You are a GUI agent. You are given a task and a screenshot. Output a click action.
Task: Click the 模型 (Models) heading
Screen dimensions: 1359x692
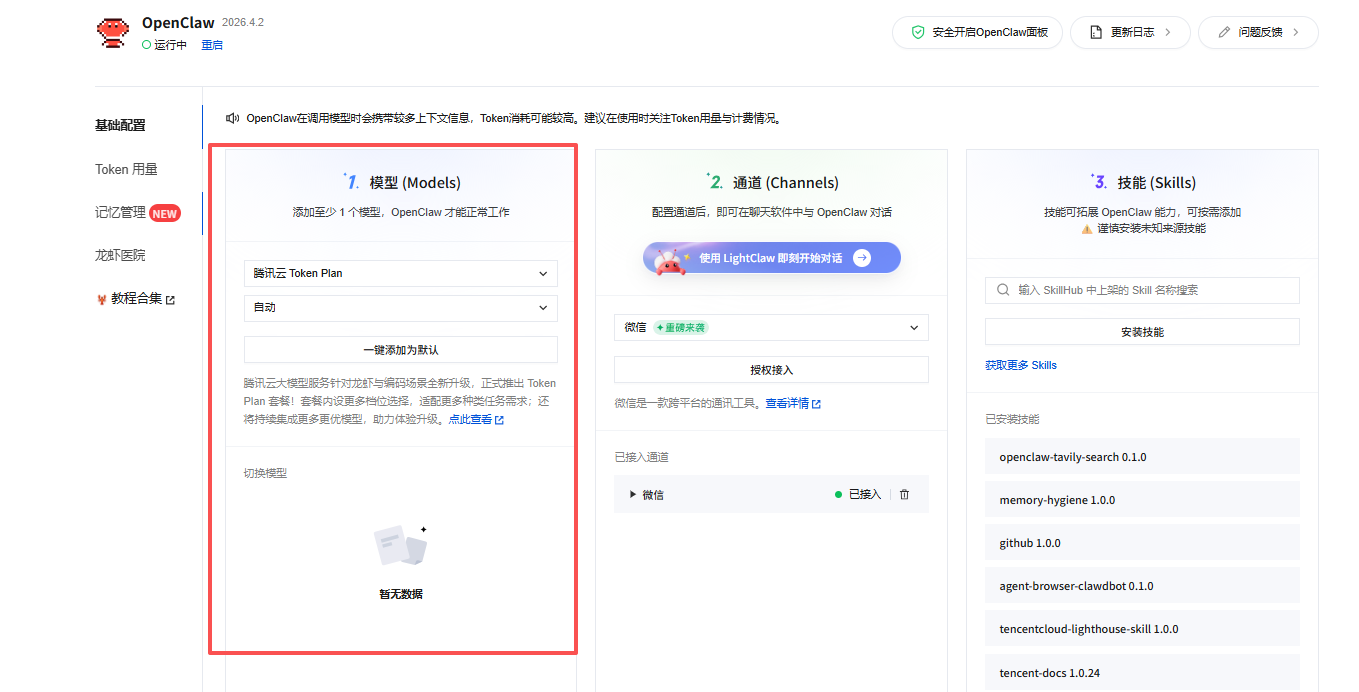click(x=415, y=183)
